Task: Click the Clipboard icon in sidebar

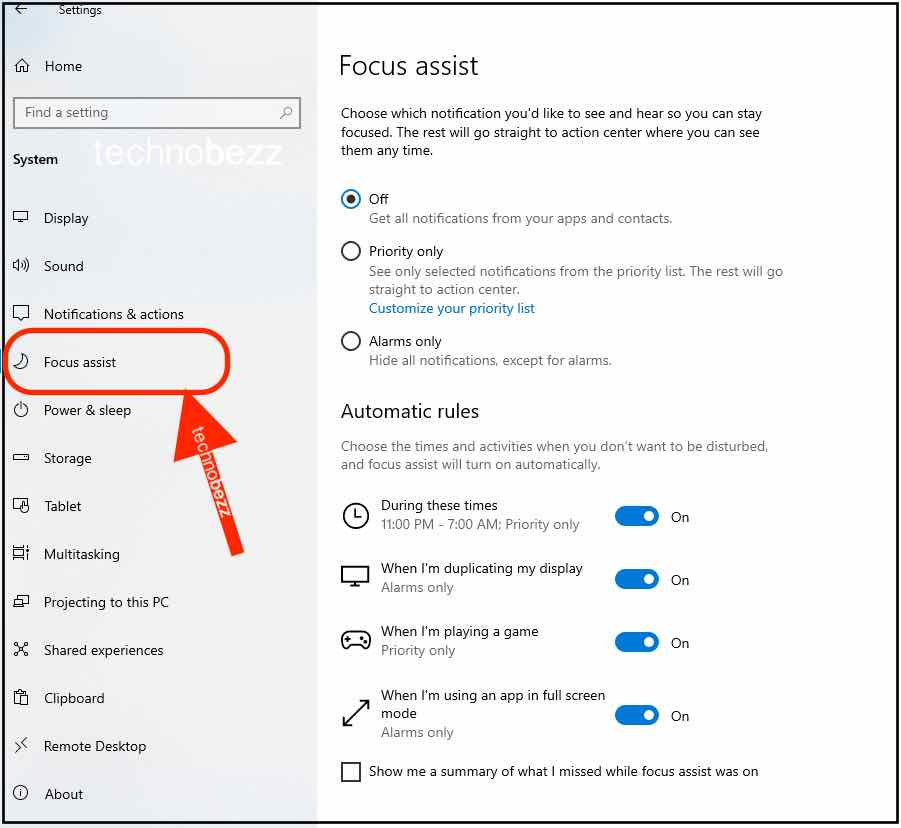Action: tap(21, 697)
